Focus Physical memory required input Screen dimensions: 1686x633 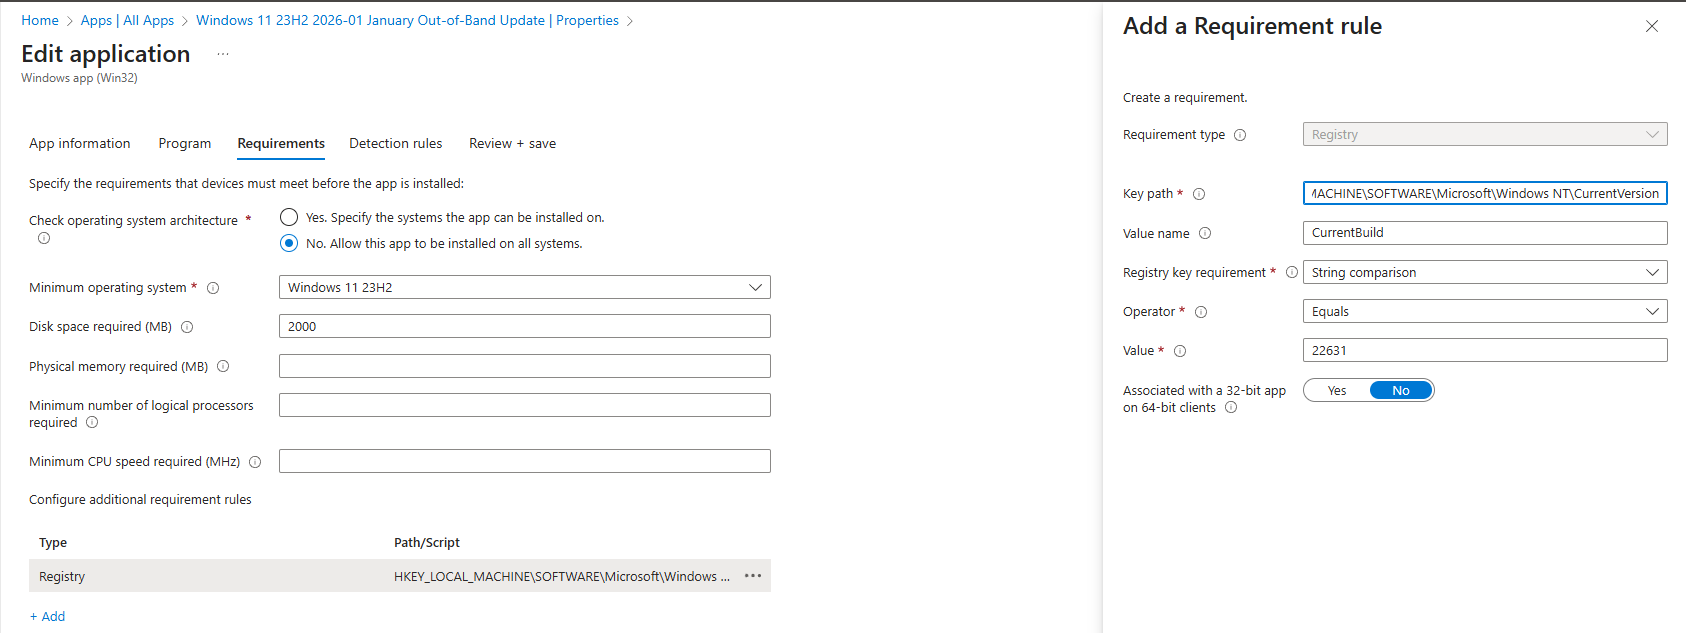pos(525,366)
